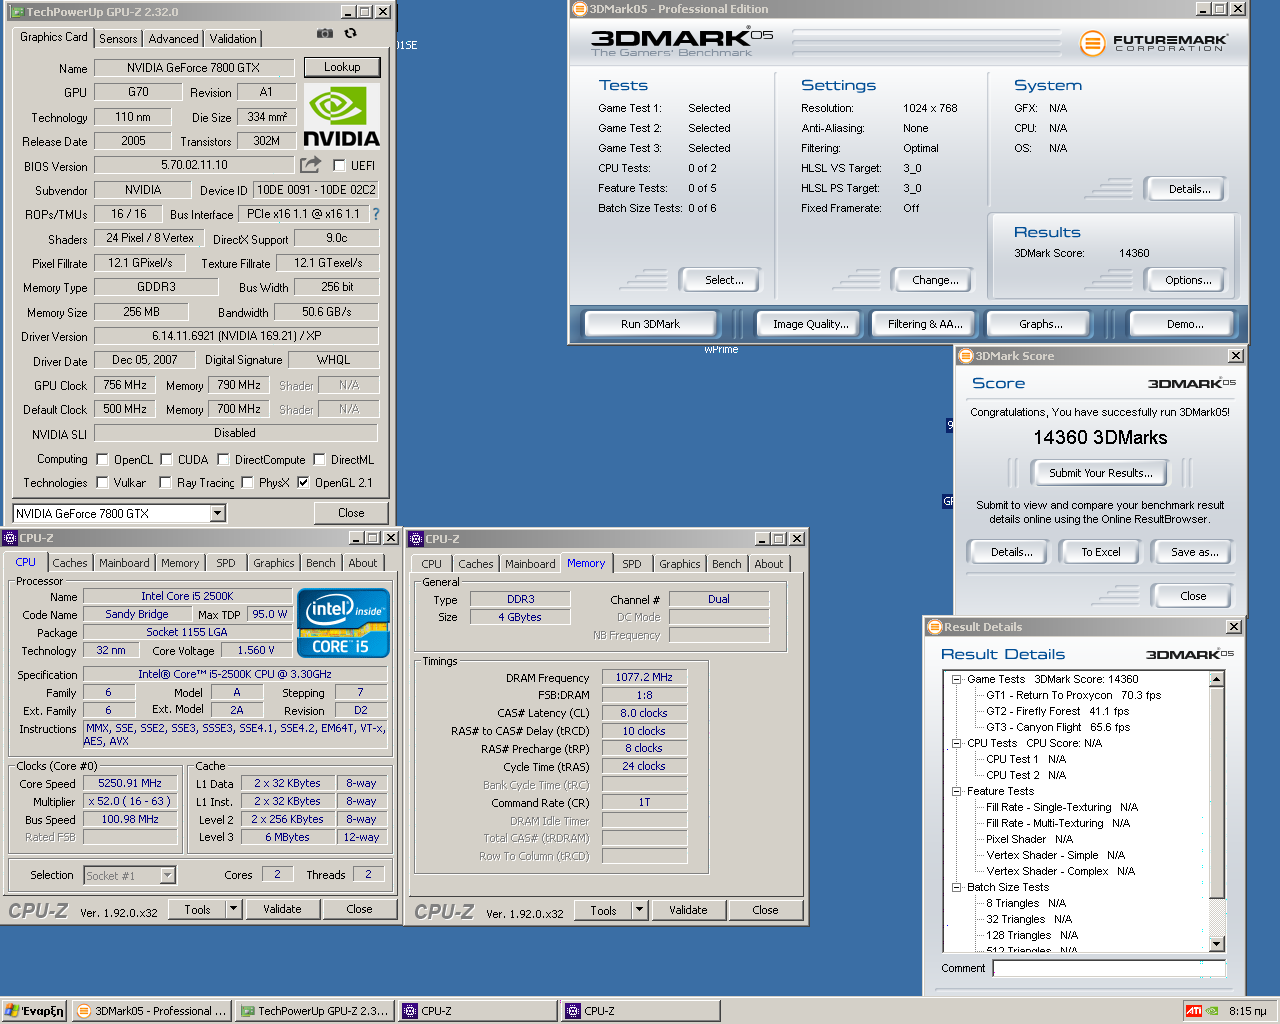Click the Futuremark logo in 3DMark05
The image size is (1280, 1024).
click(x=1154, y=43)
